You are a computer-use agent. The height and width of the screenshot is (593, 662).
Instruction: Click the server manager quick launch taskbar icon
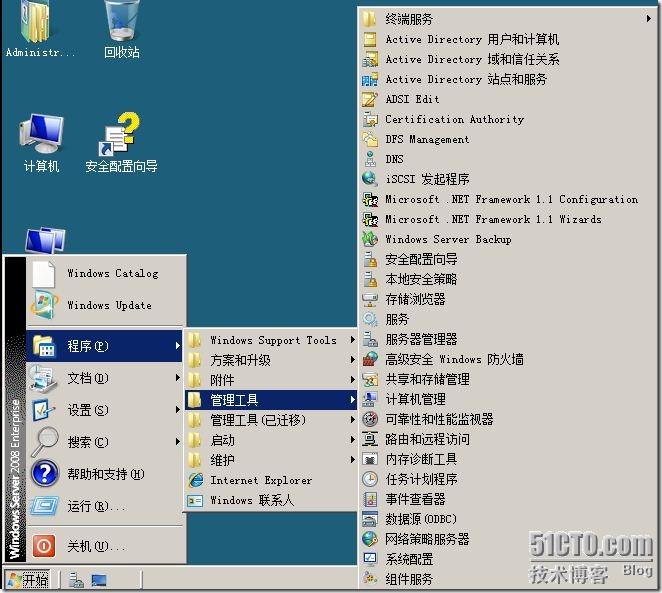[x=76, y=580]
